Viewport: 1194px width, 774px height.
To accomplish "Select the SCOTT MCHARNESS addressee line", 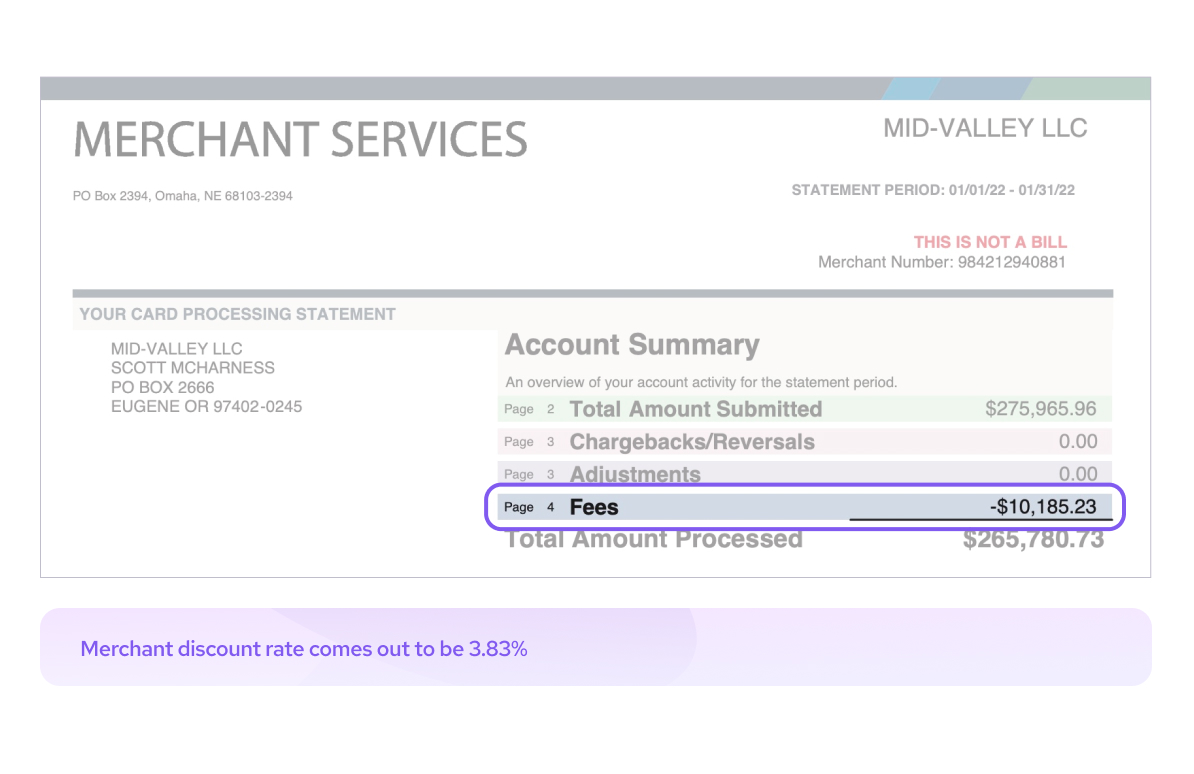I will 193,368.
